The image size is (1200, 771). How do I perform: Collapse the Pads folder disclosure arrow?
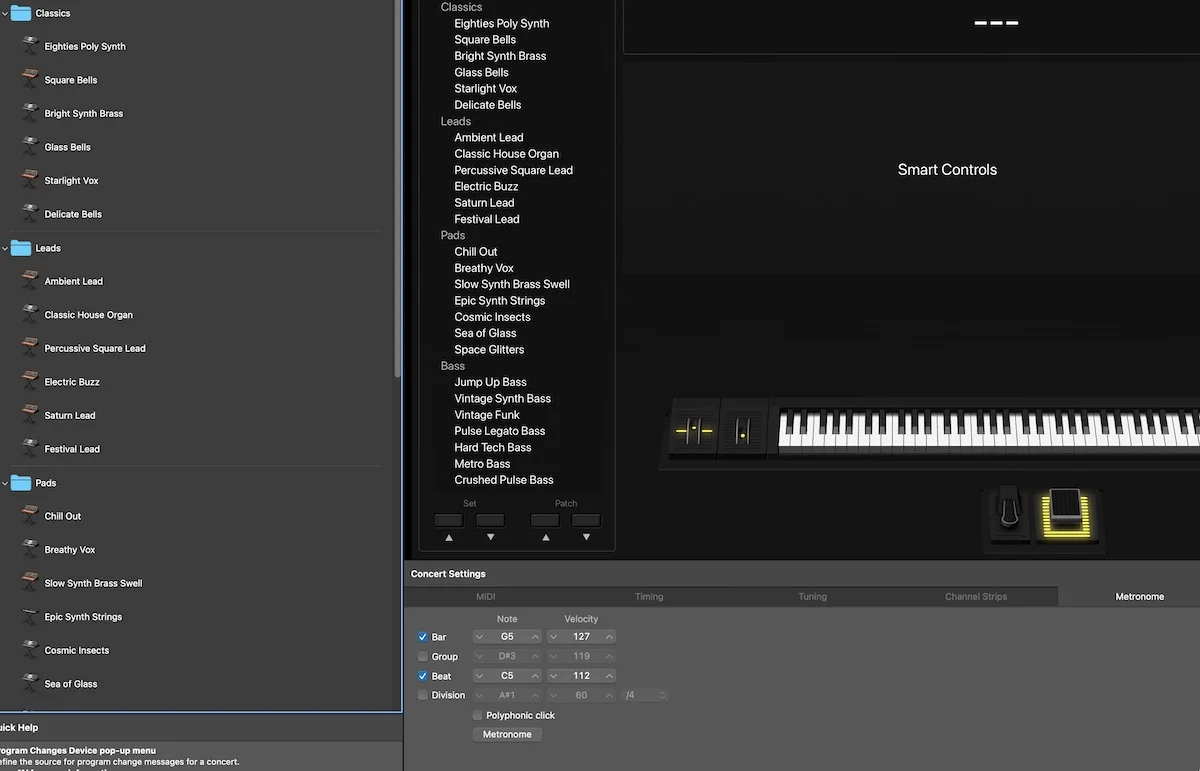coord(5,483)
